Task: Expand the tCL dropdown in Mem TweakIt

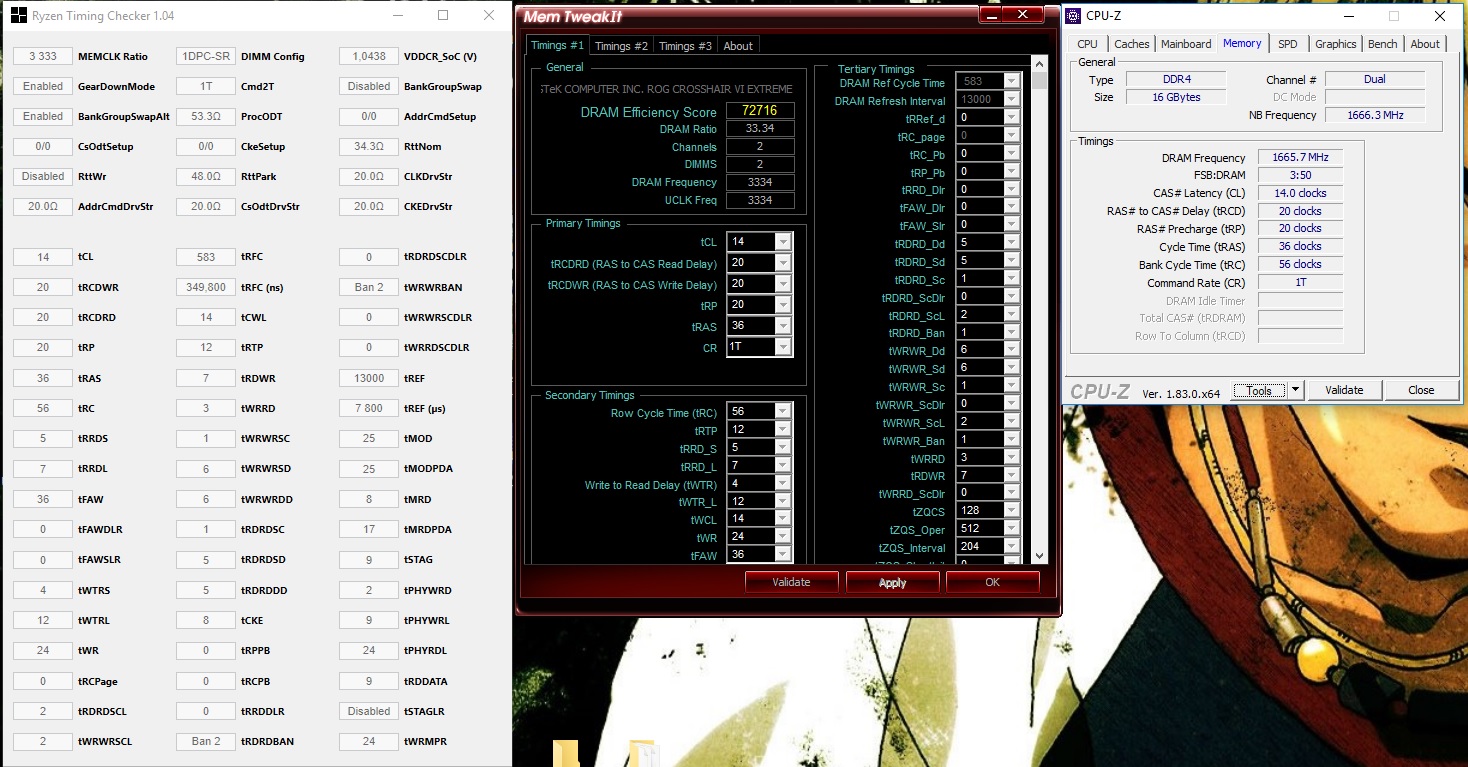Action: coord(783,242)
